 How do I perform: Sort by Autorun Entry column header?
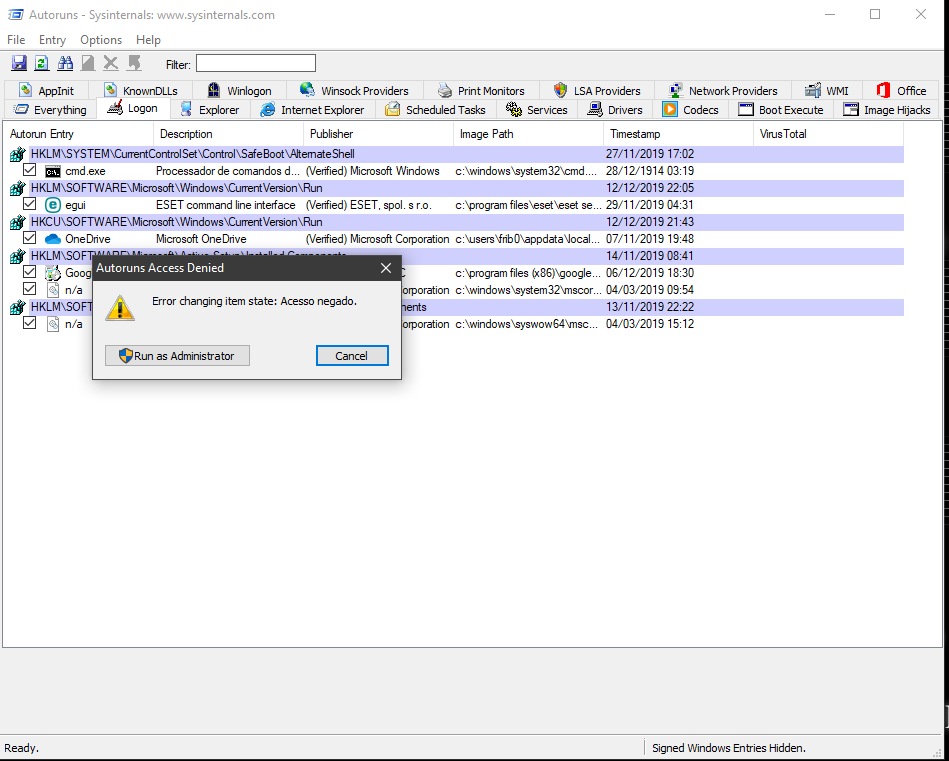(x=79, y=134)
